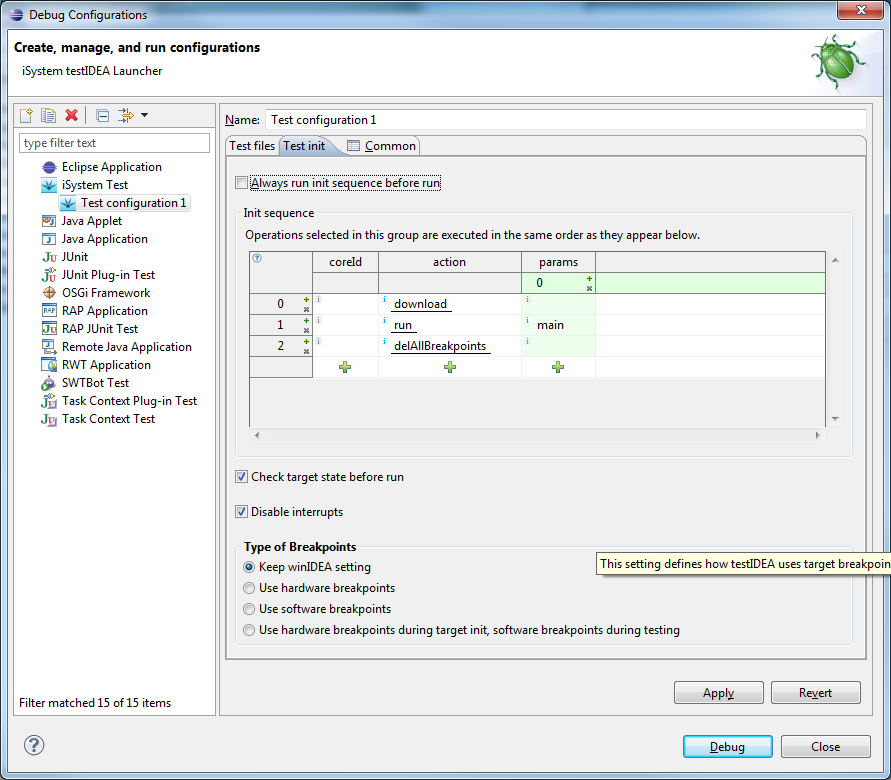This screenshot has width=891, height=780.
Task: Select Java Applet launch type
Action: coord(91,221)
